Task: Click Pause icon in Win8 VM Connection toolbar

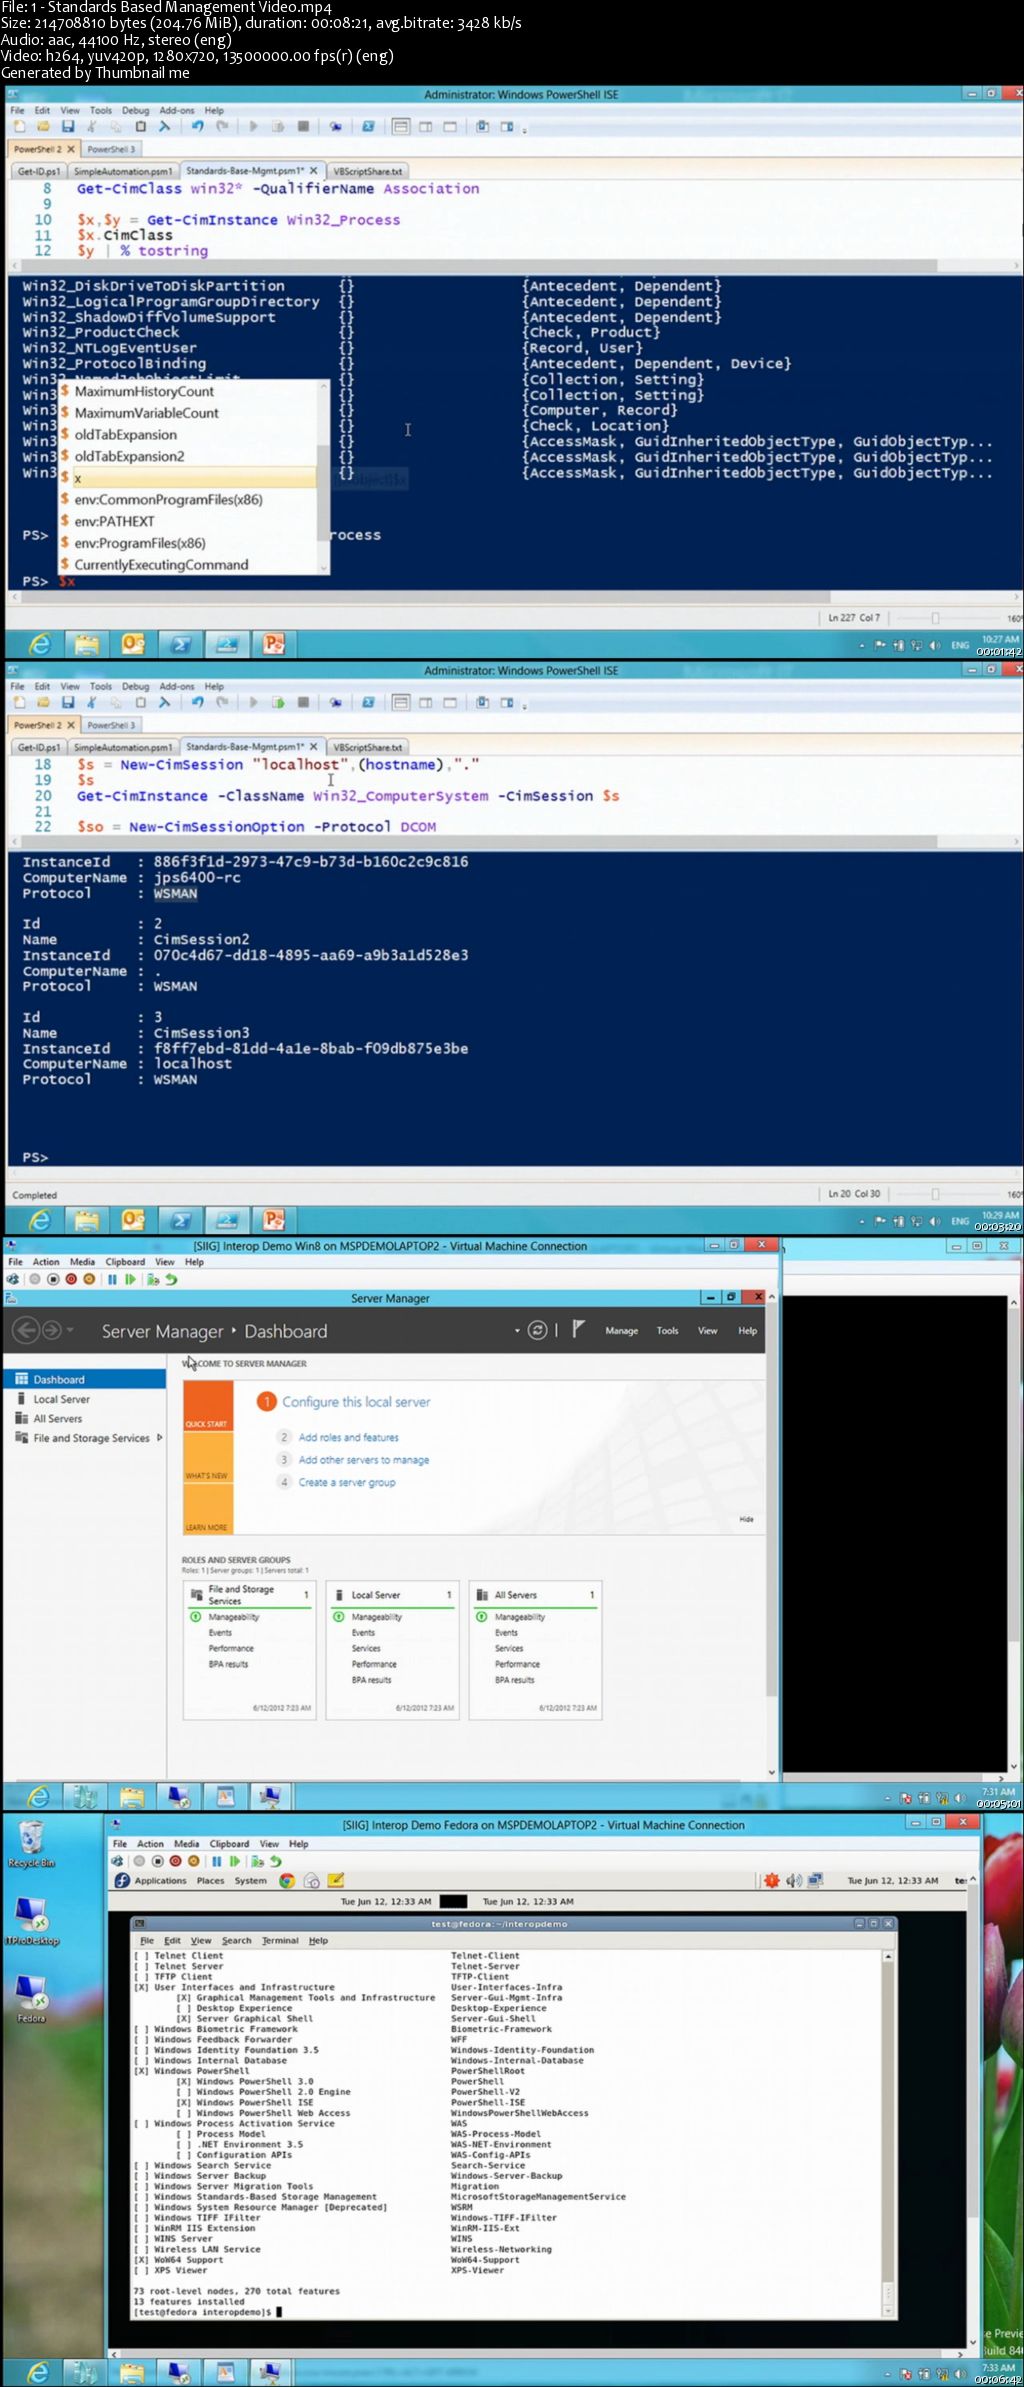Action: pos(113,1279)
